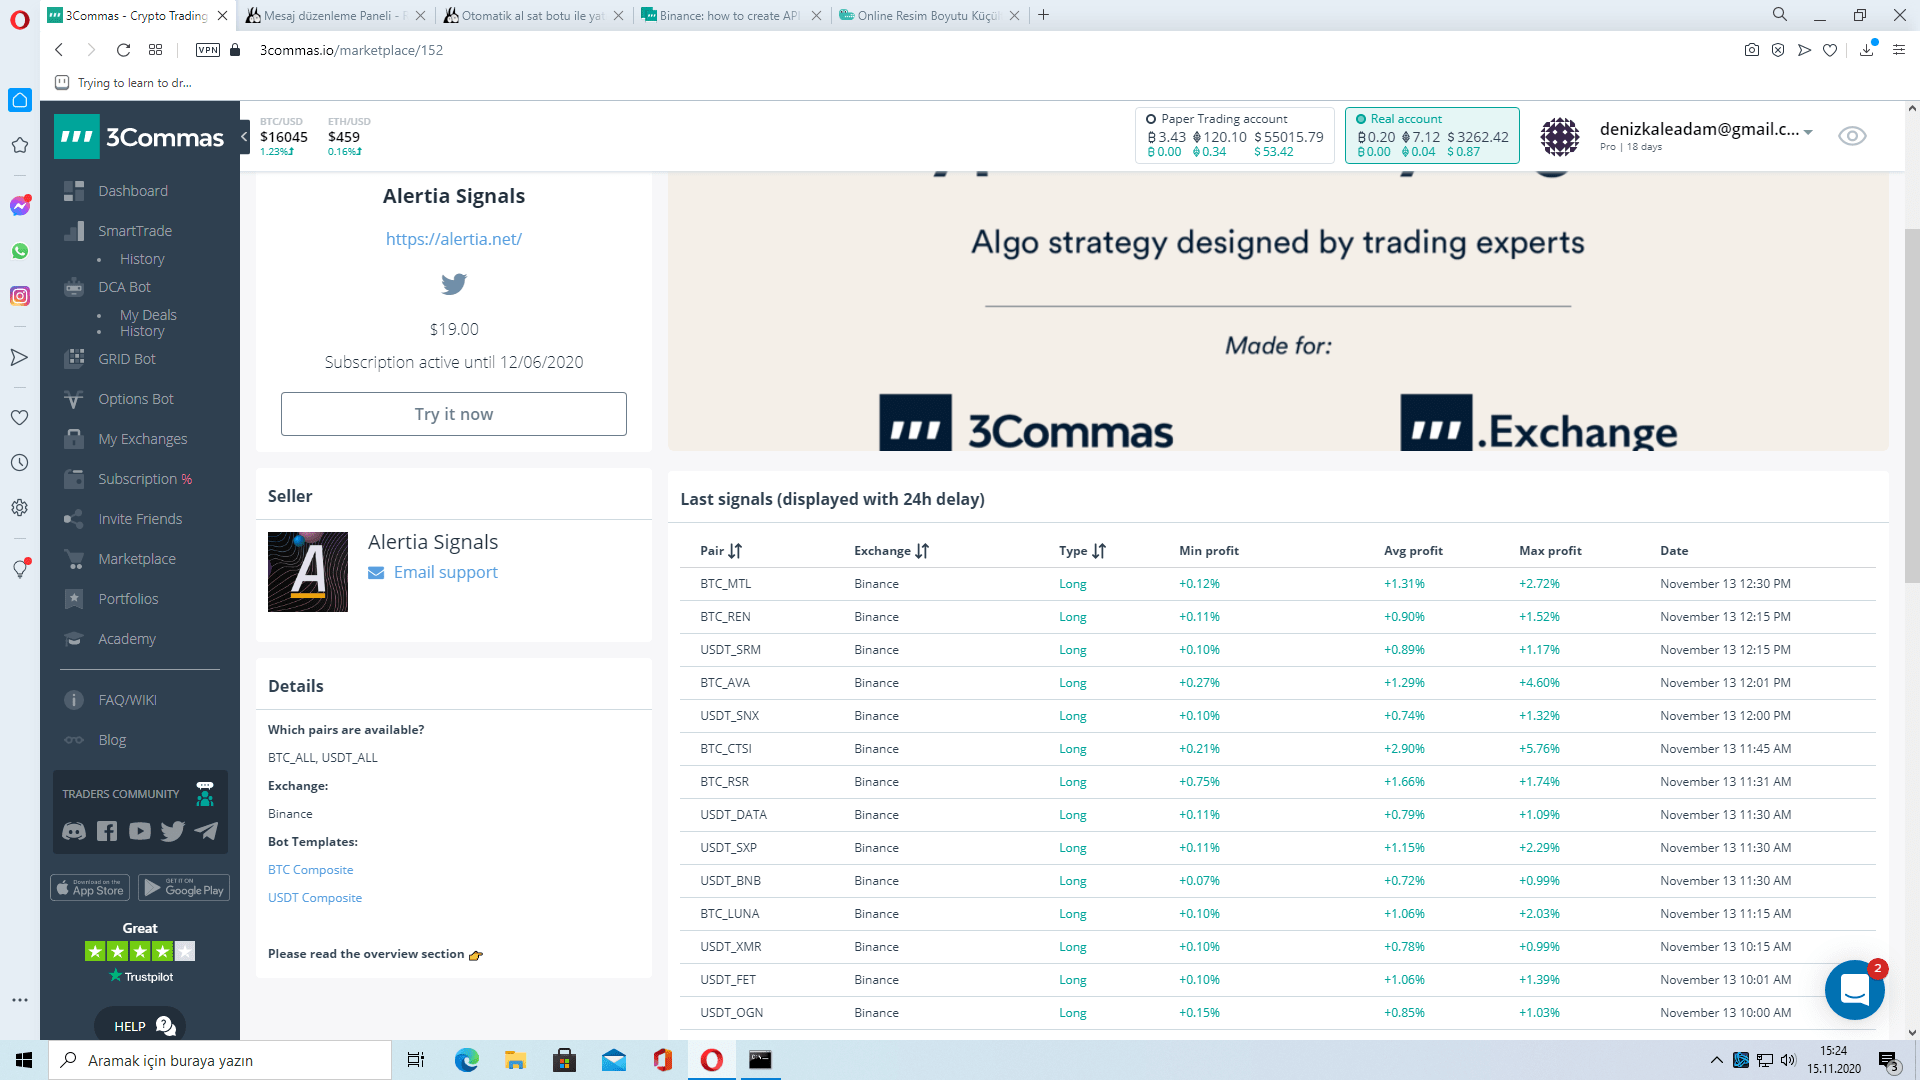The height and width of the screenshot is (1080, 1920).
Task: Click the page vertical scrollbar
Action: click(1912, 405)
